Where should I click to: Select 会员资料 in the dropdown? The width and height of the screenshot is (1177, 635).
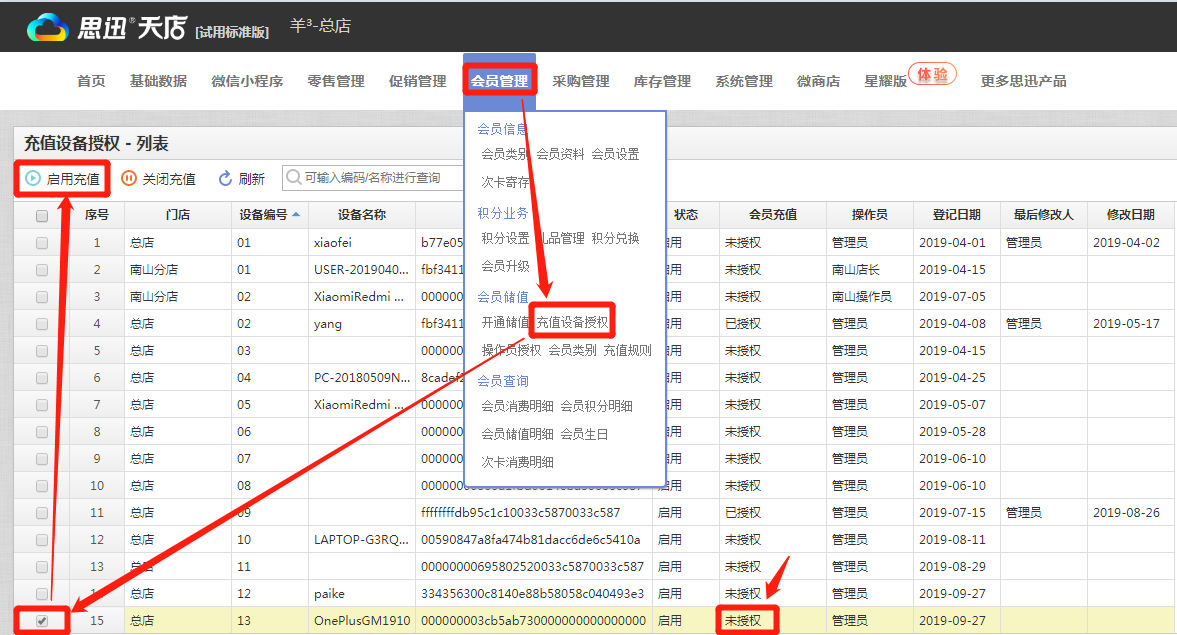coord(560,154)
